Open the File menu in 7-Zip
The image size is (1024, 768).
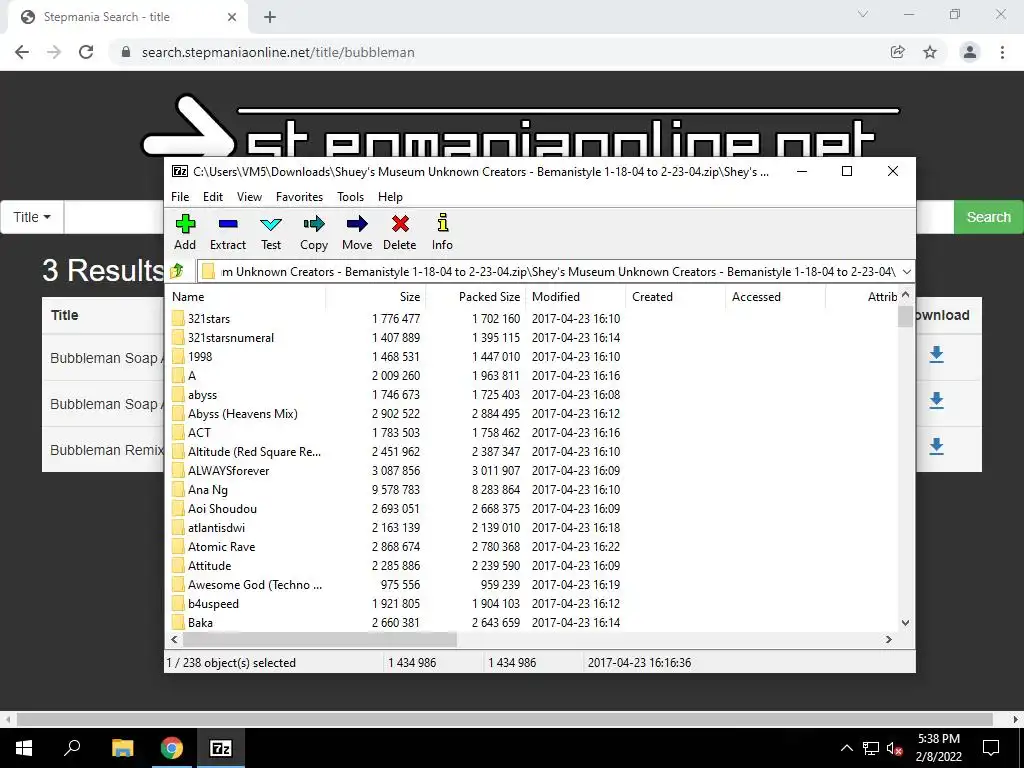click(x=180, y=197)
